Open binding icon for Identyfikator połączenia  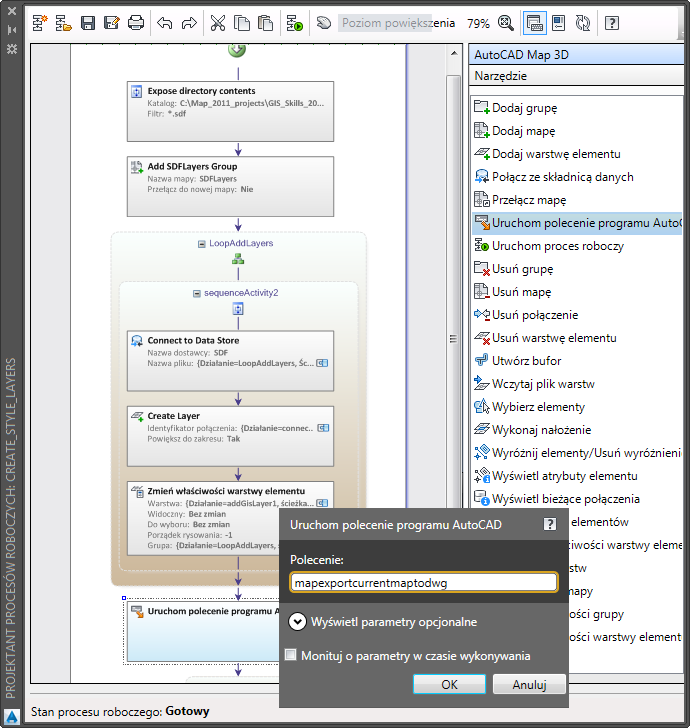tap(323, 428)
